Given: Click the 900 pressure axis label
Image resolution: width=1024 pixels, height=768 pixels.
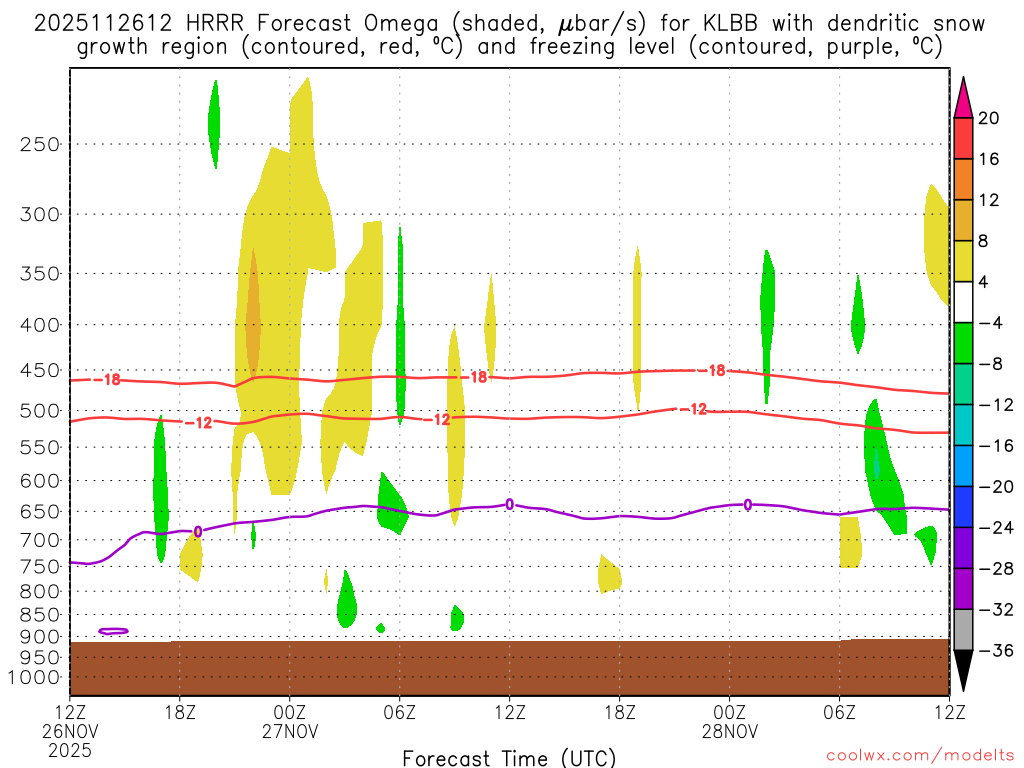Looking at the screenshot, I should 40,637.
